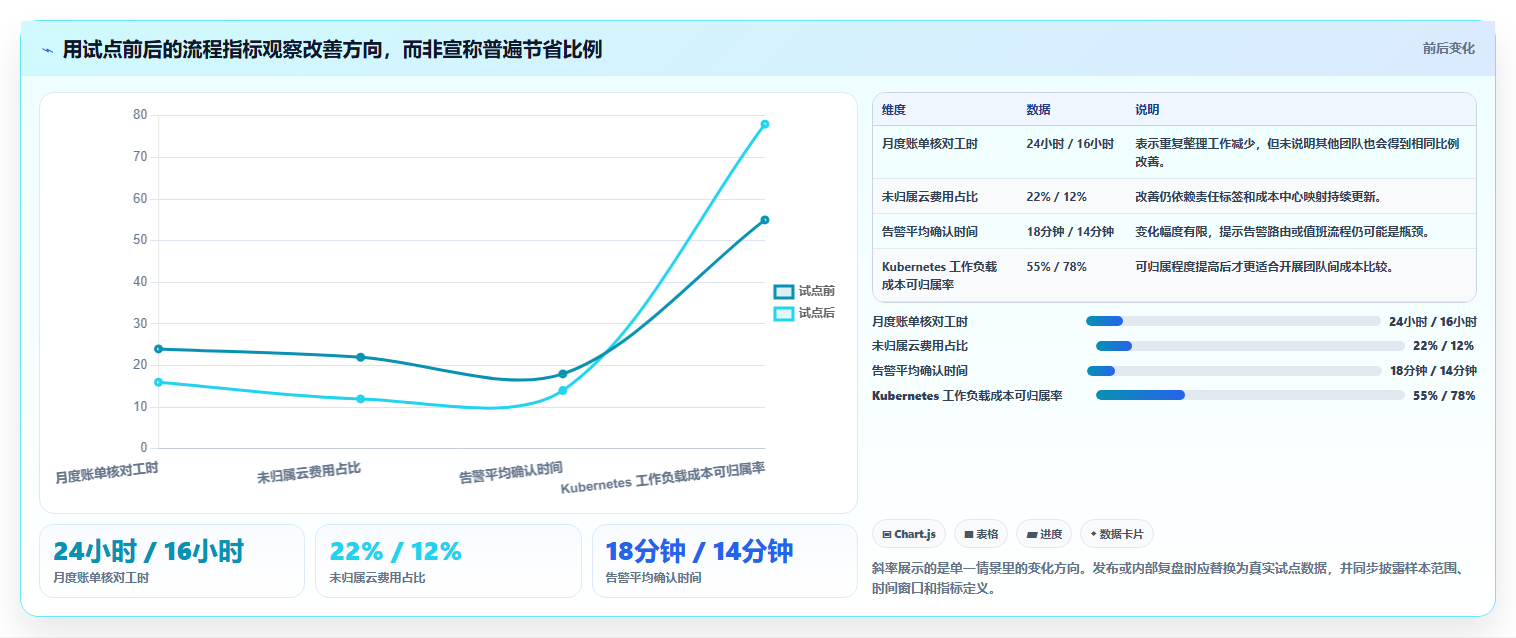
Task: Click the Kubernetes 工作负载成本可归属率 table row label
Action: click(940, 275)
